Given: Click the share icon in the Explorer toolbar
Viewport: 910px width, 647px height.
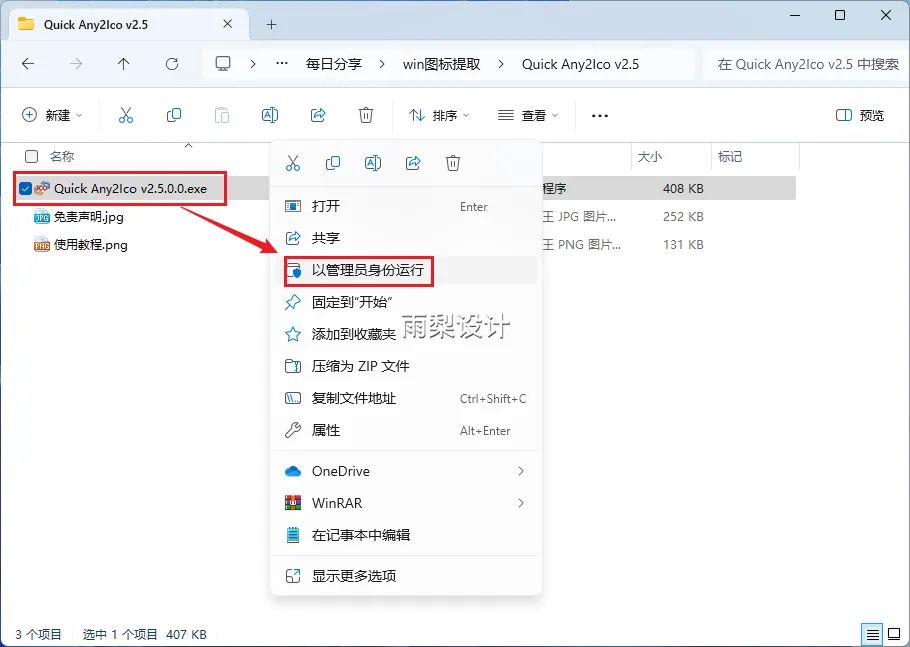Looking at the screenshot, I should [318, 115].
